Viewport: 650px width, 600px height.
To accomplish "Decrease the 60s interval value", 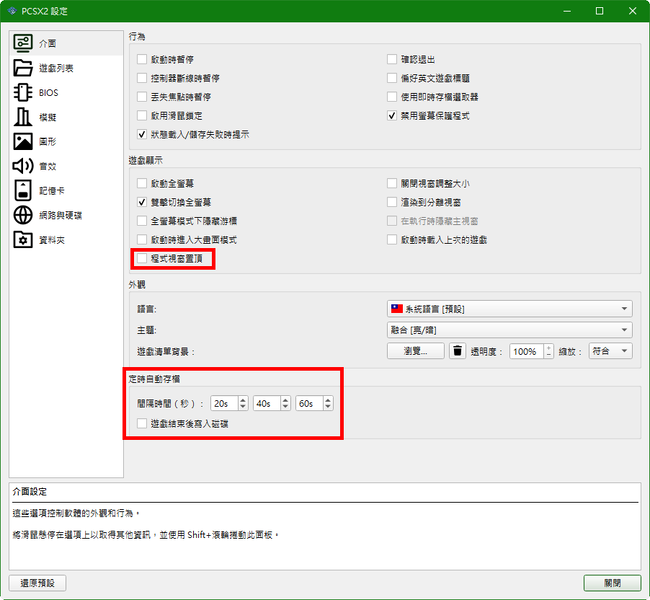I will click(328, 407).
